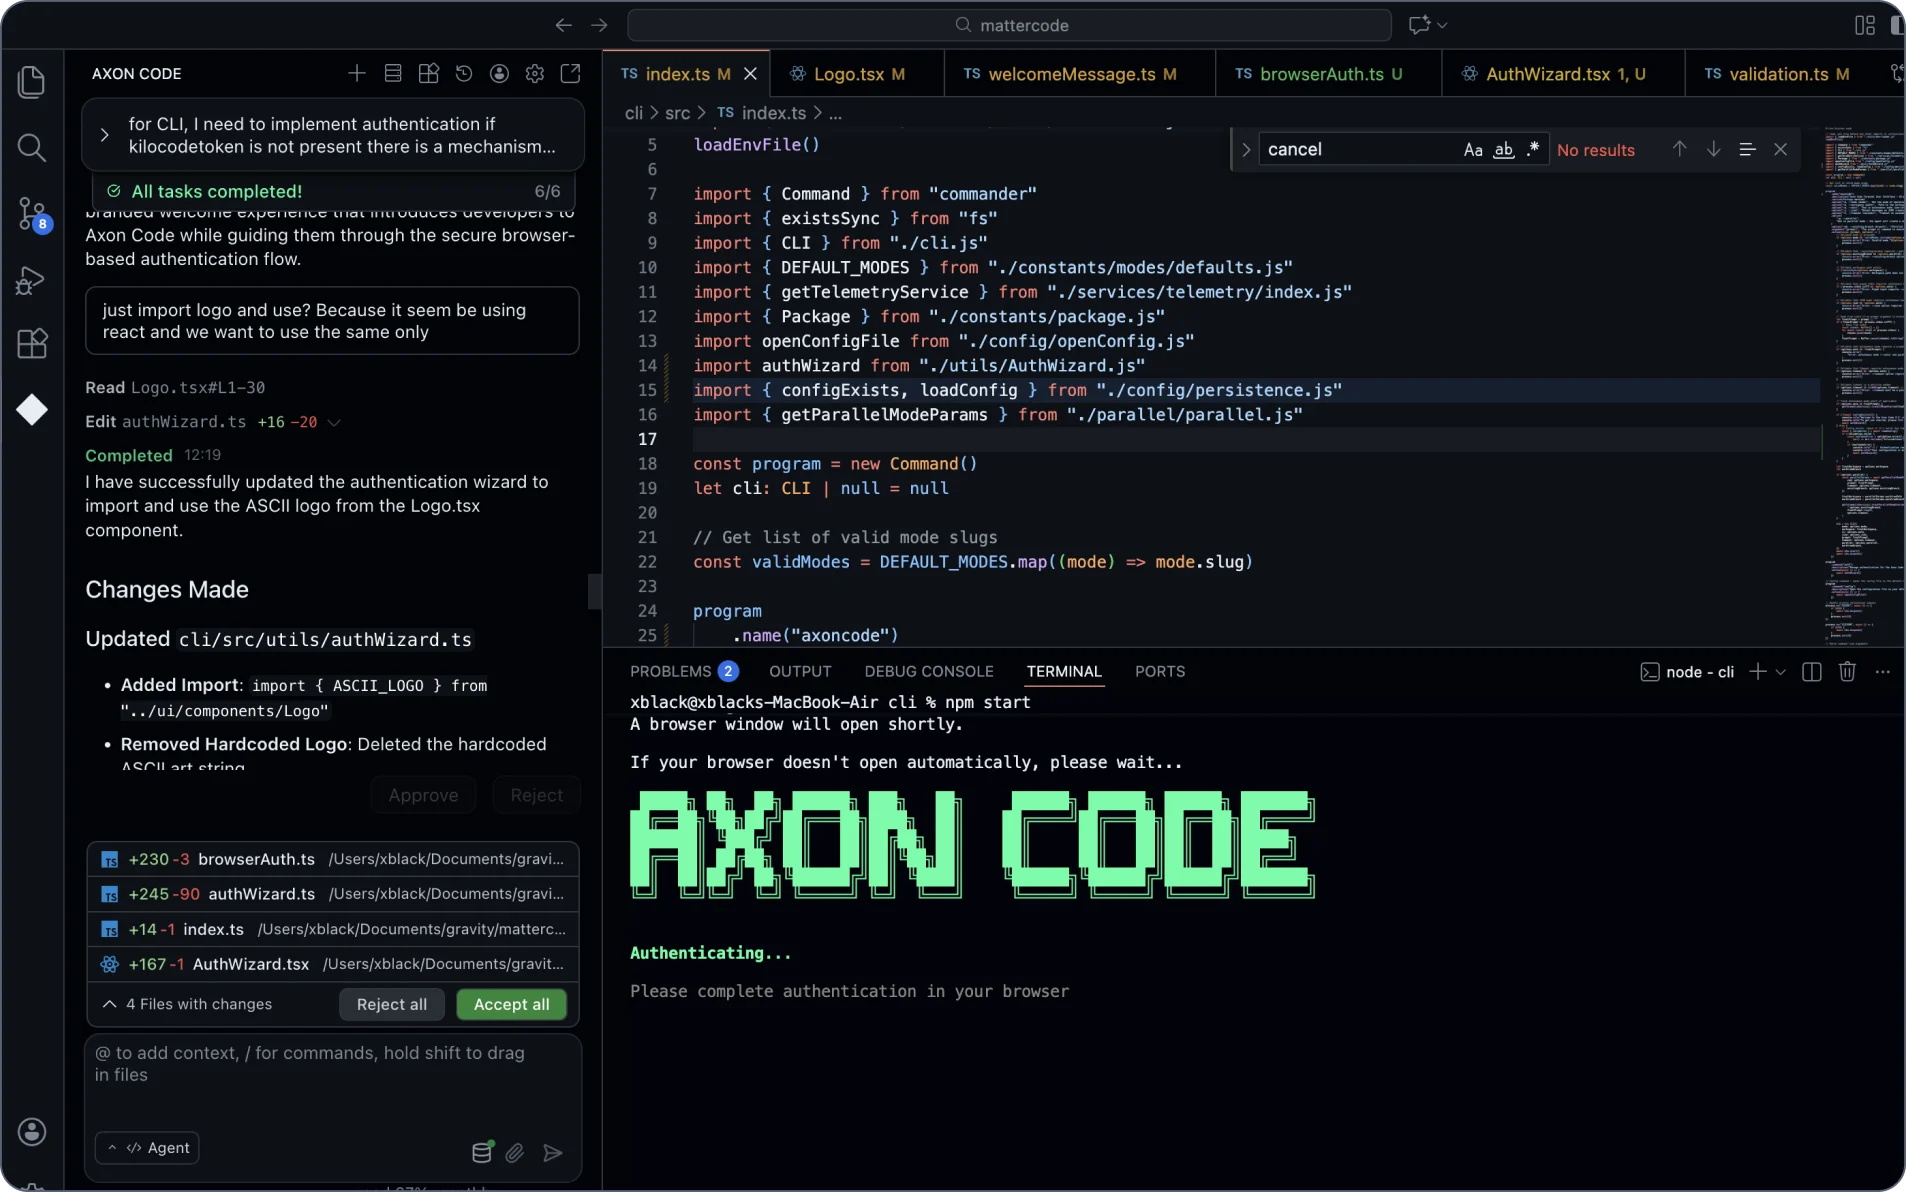Open Search in the activity bar
Viewport: 1906px width, 1192px height.
click(32, 148)
